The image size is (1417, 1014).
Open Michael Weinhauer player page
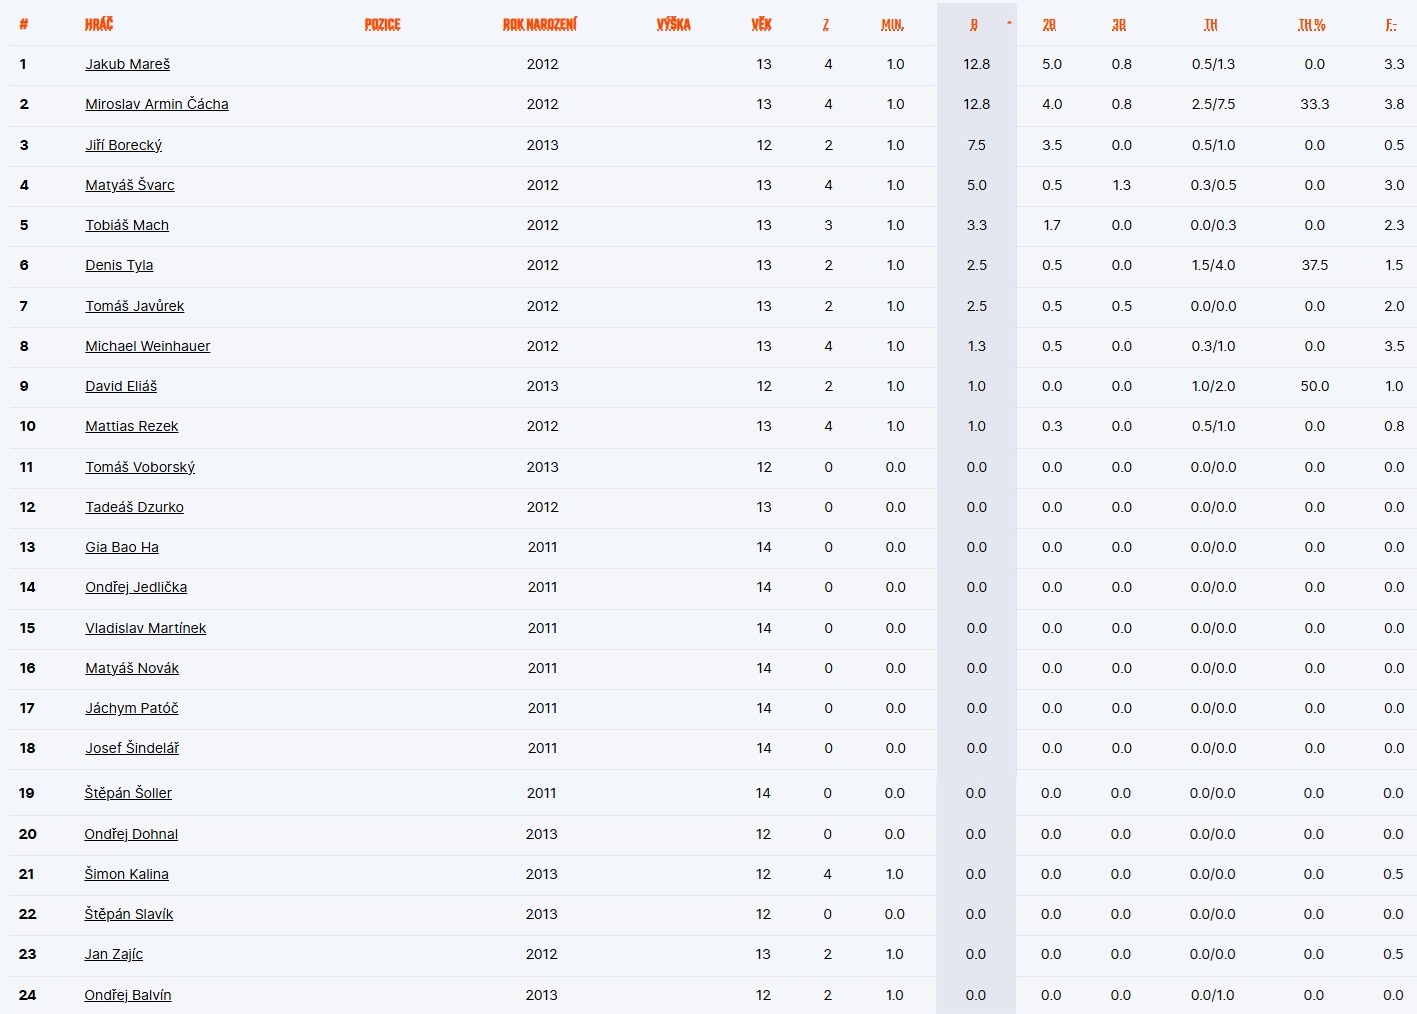click(x=147, y=346)
